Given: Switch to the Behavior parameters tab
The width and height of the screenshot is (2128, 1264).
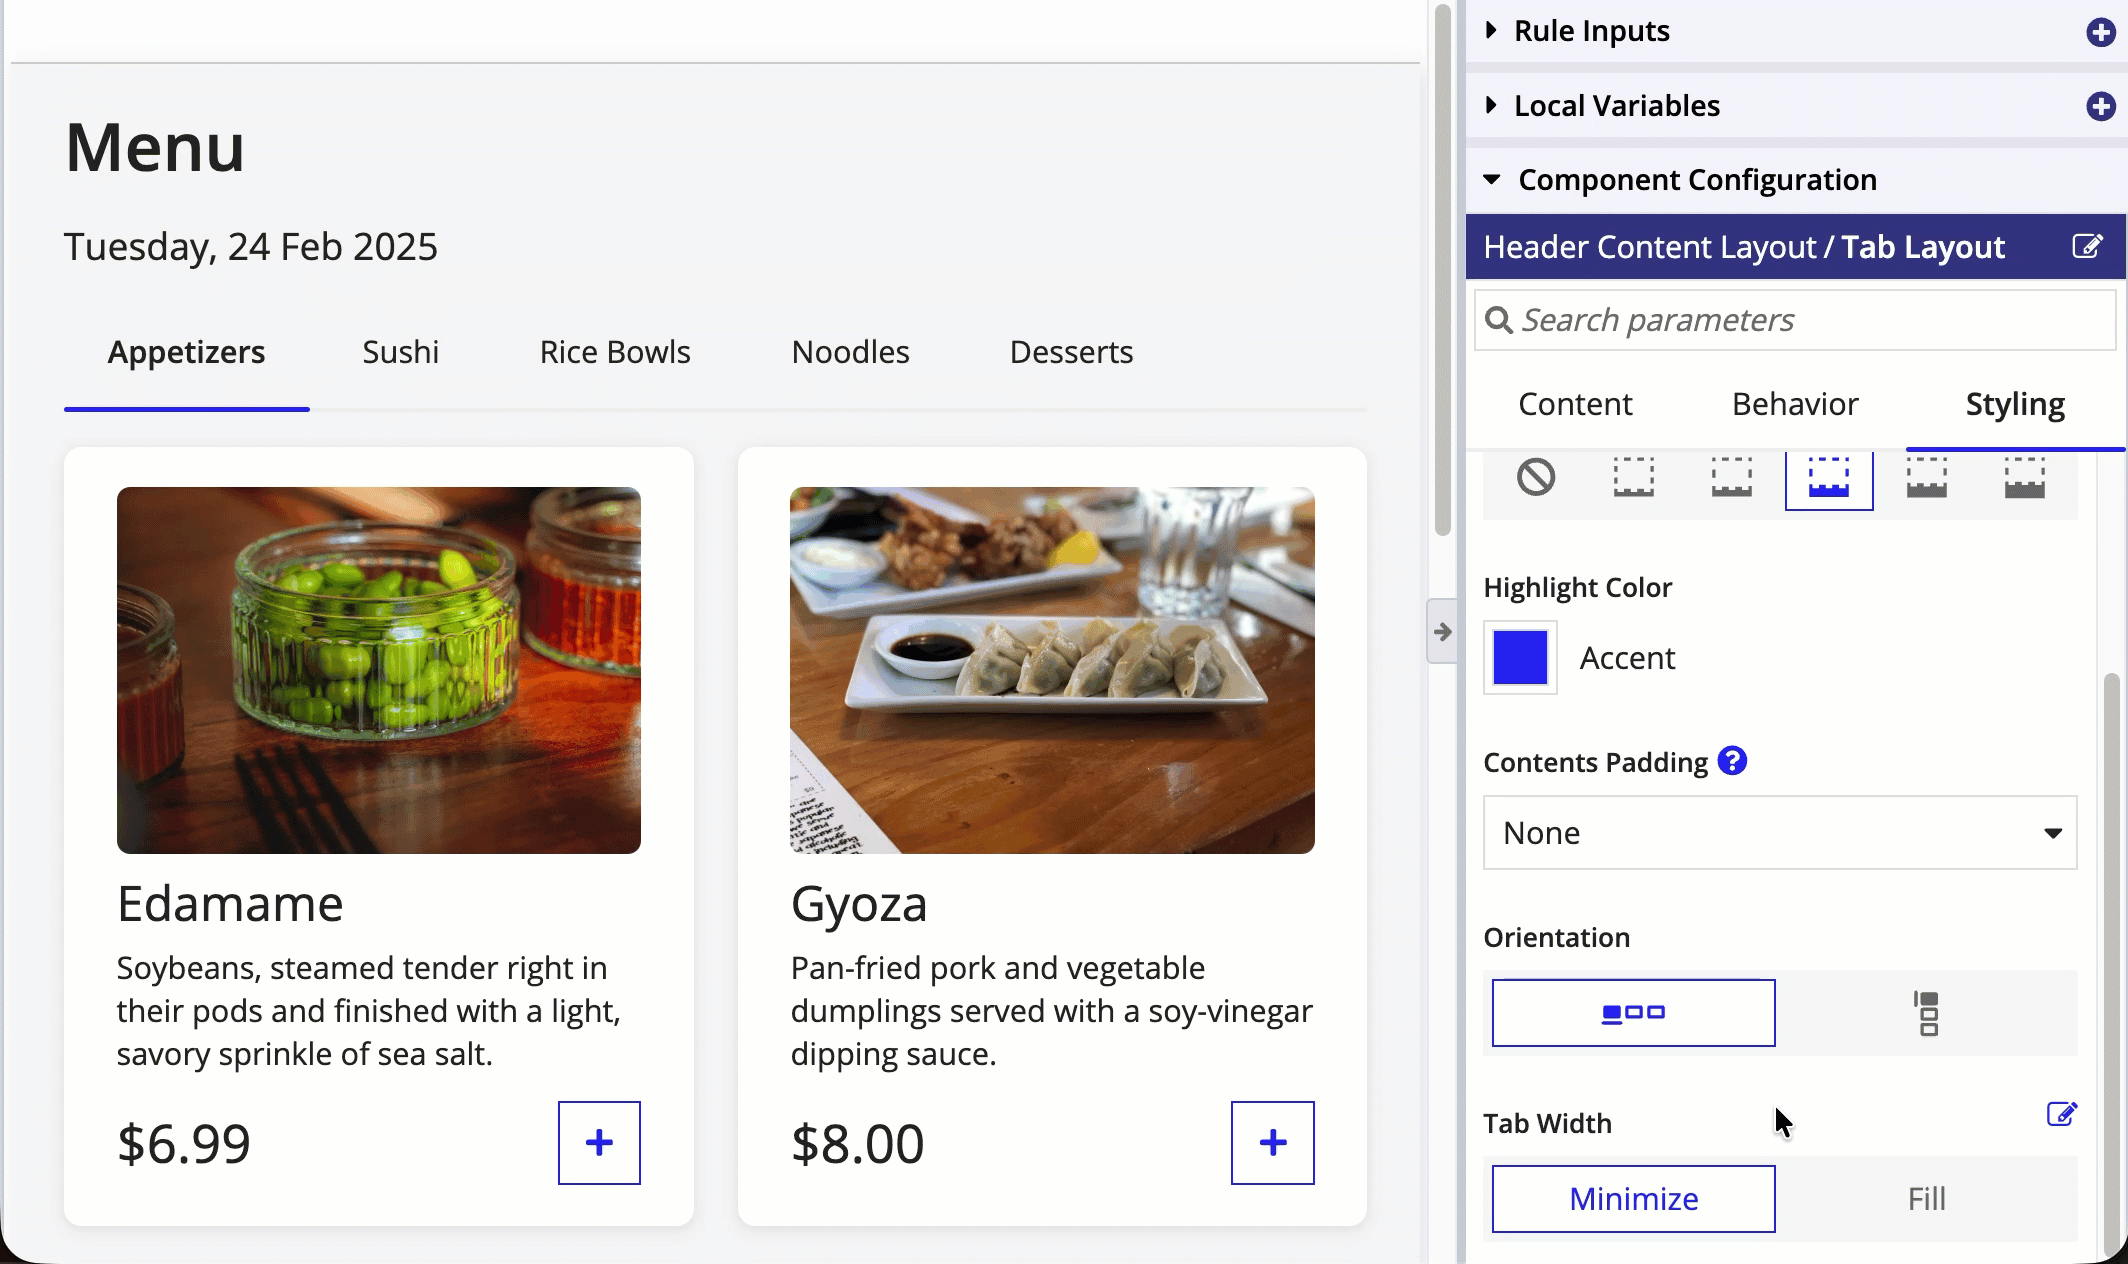Looking at the screenshot, I should point(1795,404).
